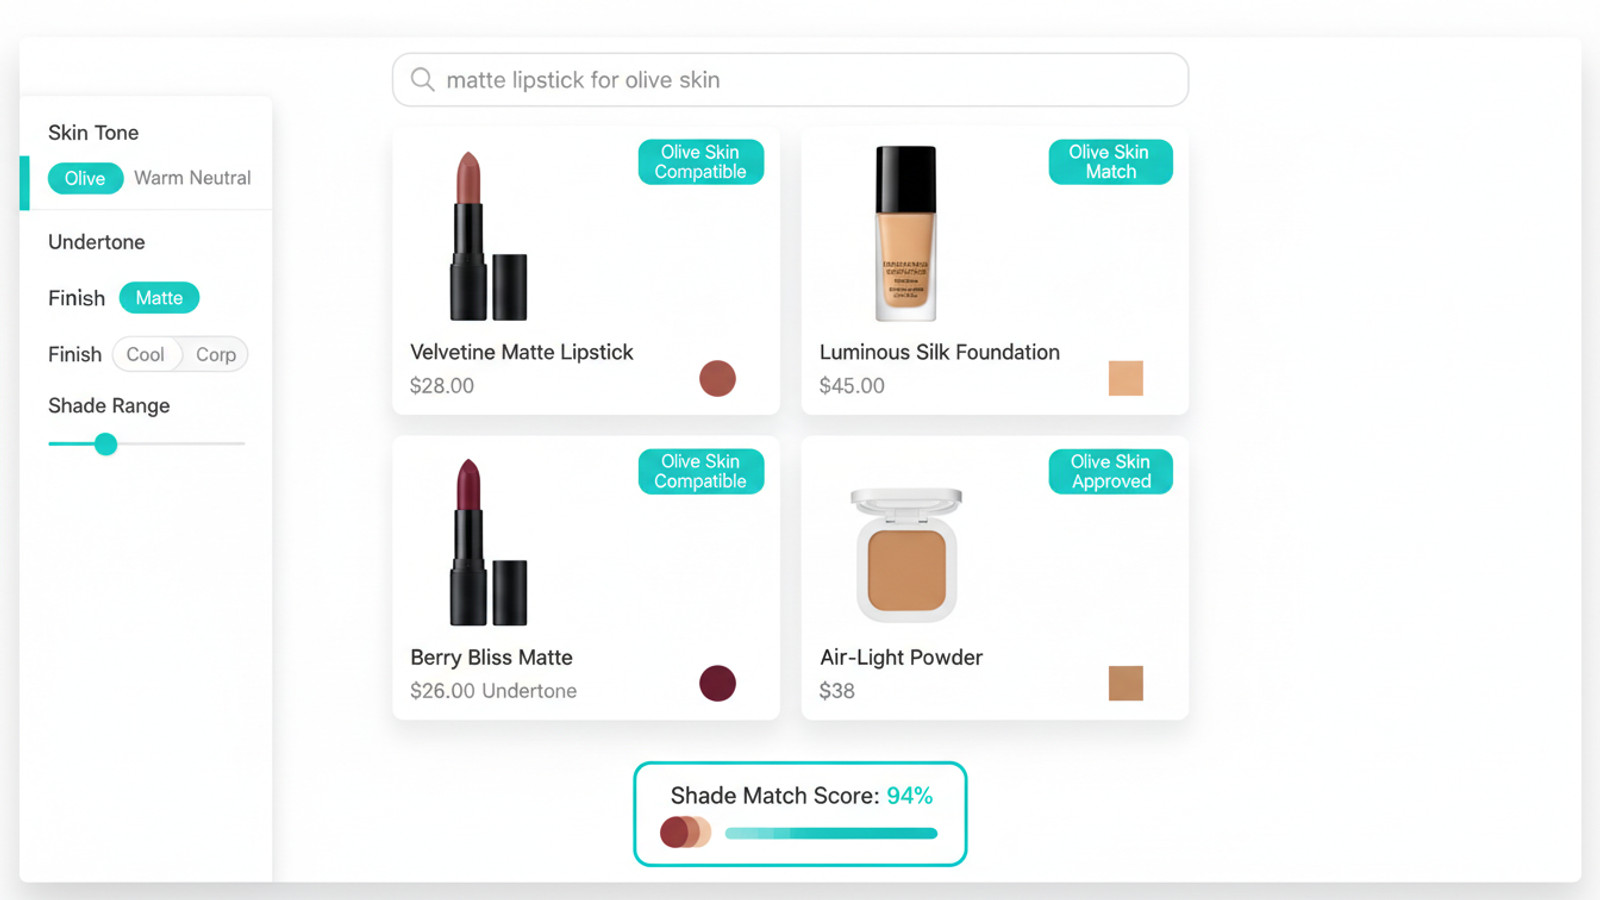Toggle the Matte finish chip

(x=159, y=298)
